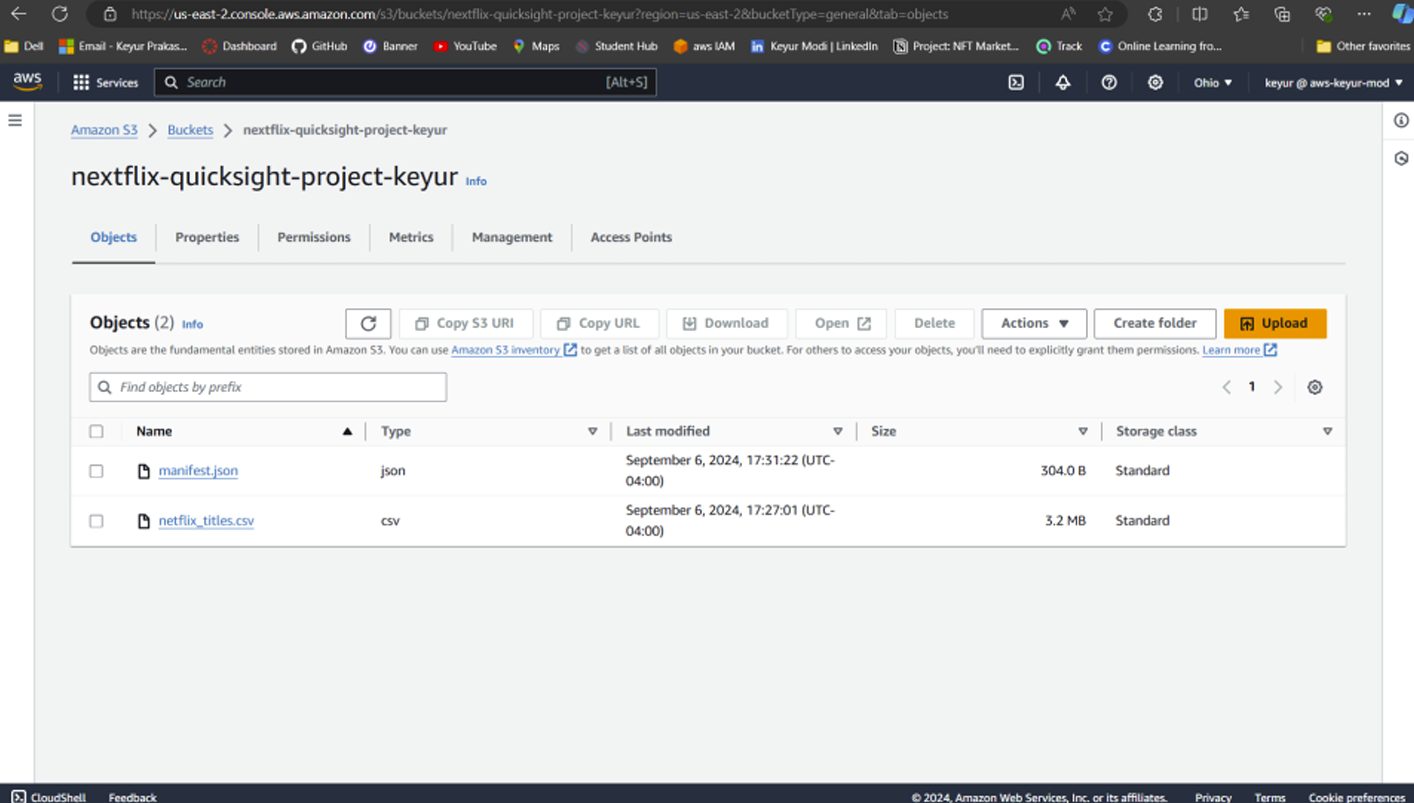
Task: Check the netflix_titles.csv row checkbox
Action: tap(96, 521)
